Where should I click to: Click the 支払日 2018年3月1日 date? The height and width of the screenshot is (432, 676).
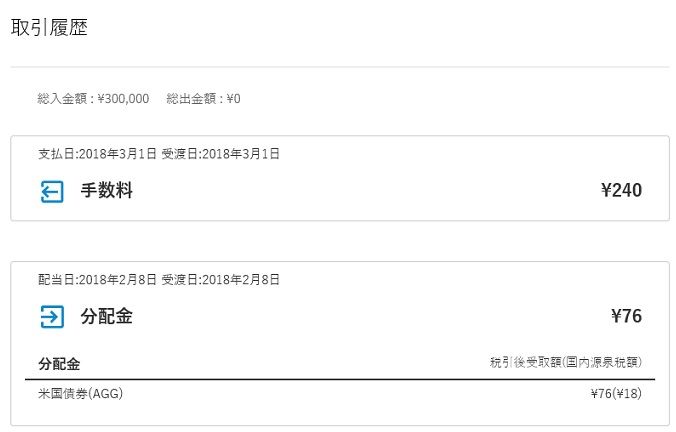pos(97,154)
